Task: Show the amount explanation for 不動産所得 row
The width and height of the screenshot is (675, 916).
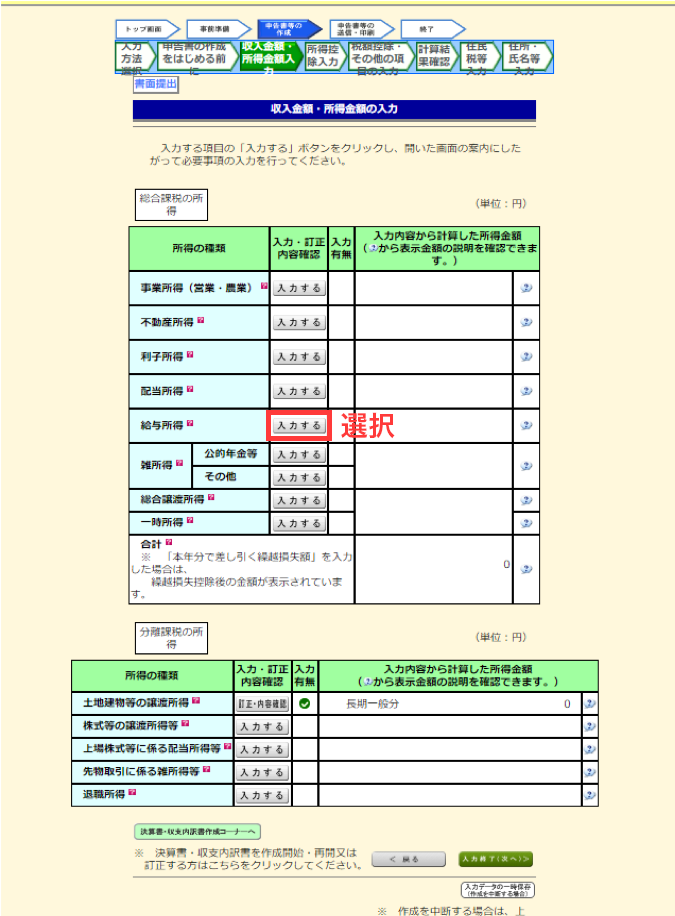Action: pyautogui.click(x=526, y=322)
